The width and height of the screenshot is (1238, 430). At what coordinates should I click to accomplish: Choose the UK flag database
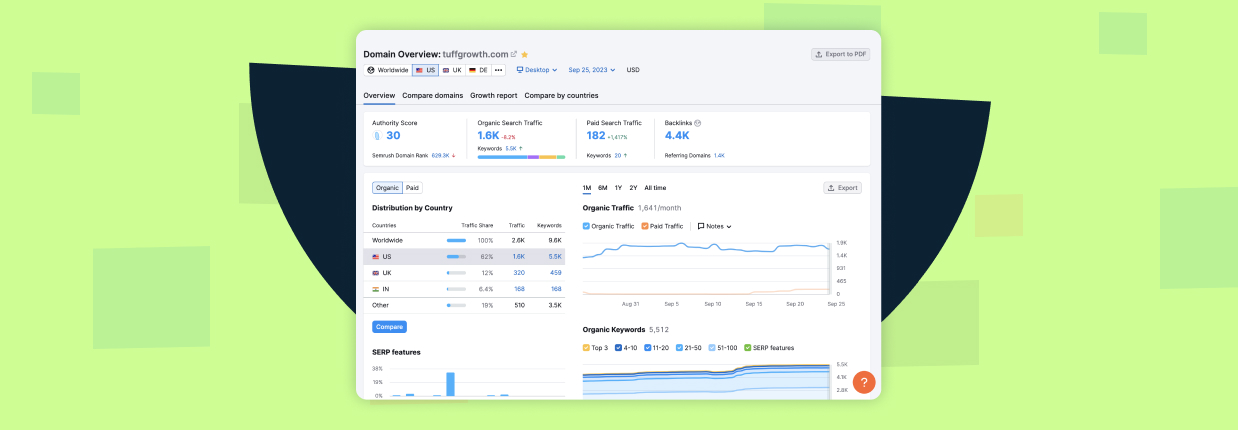tap(452, 70)
